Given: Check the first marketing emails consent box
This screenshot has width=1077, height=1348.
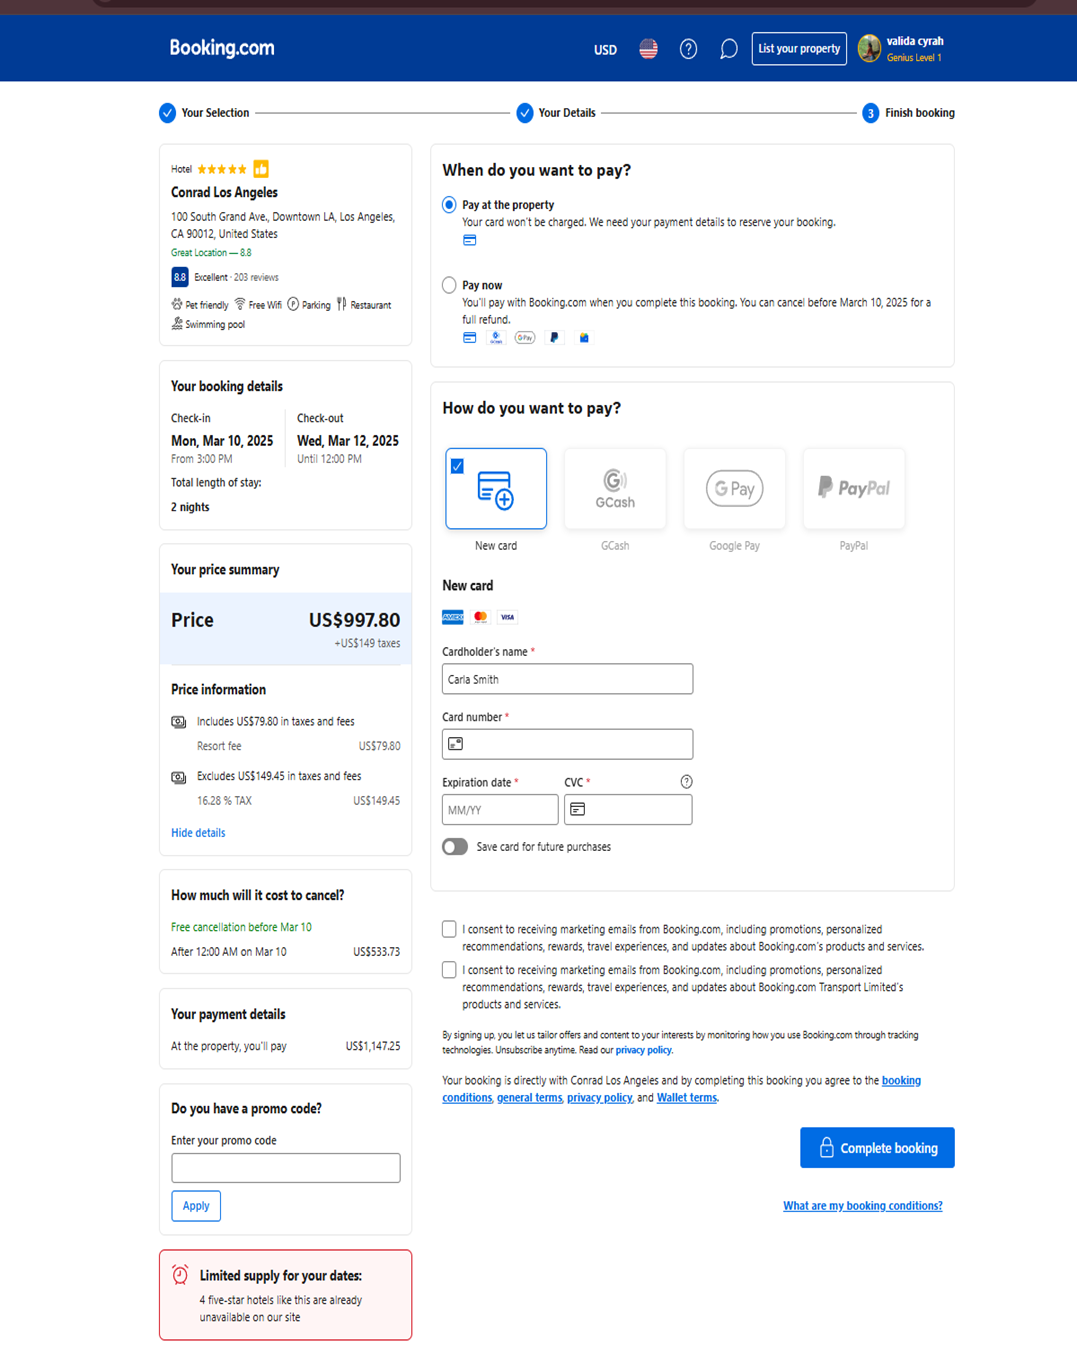Looking at the screenshot, I should pyautogui.click(x=449, y=929).
